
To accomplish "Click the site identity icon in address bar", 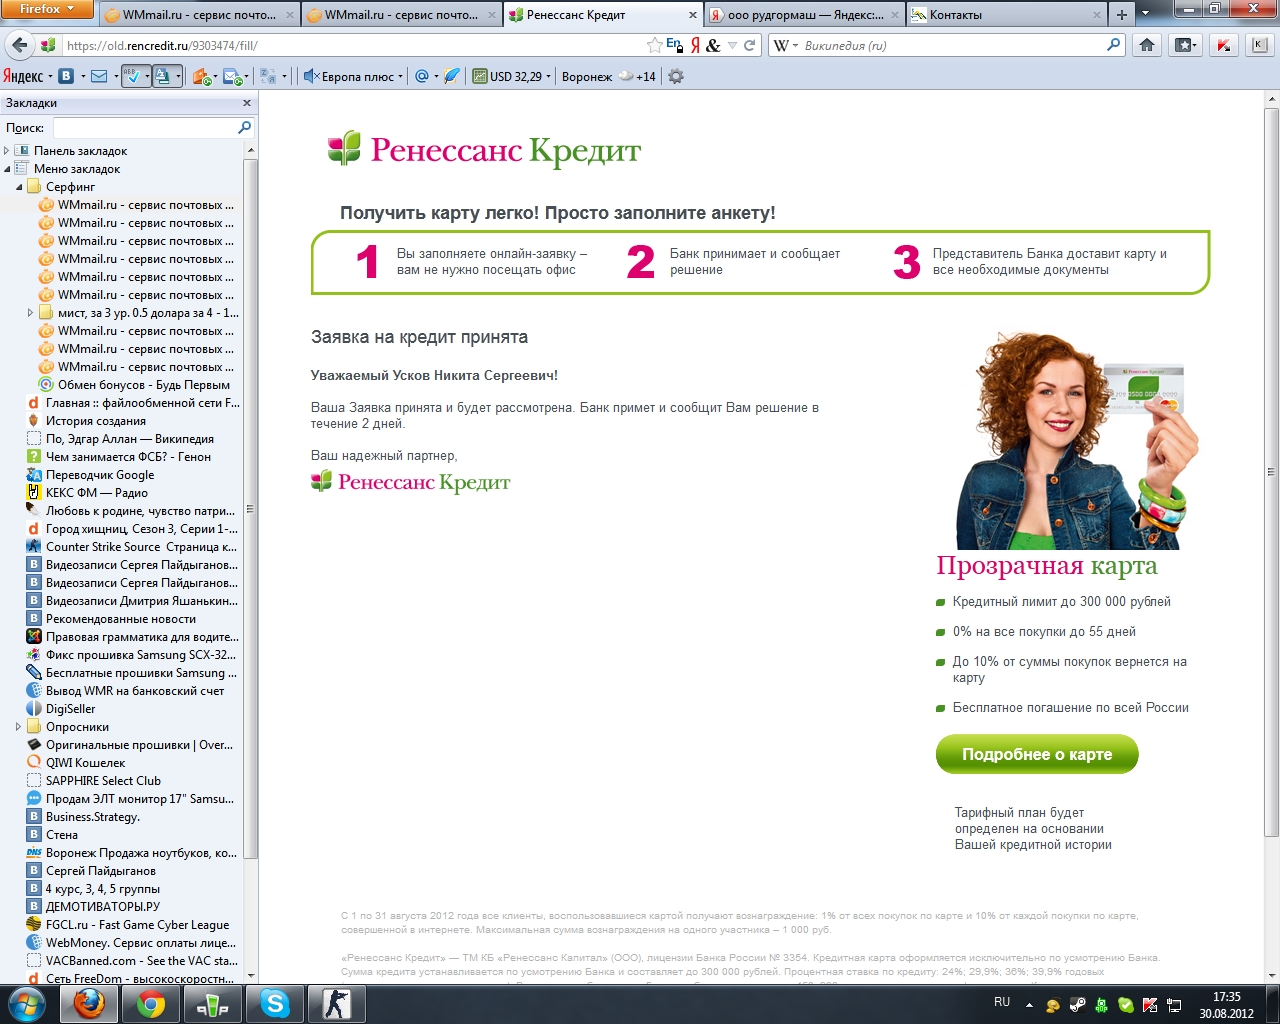I will click(x=48, y=45).
